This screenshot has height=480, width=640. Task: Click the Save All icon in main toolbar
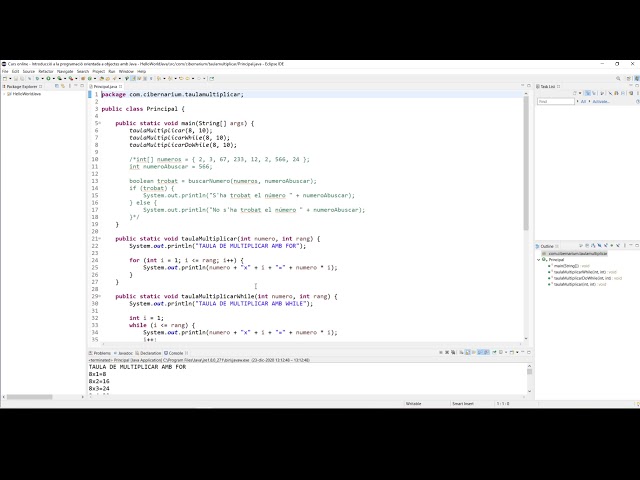pyautogui.click(x=22, y=78)
